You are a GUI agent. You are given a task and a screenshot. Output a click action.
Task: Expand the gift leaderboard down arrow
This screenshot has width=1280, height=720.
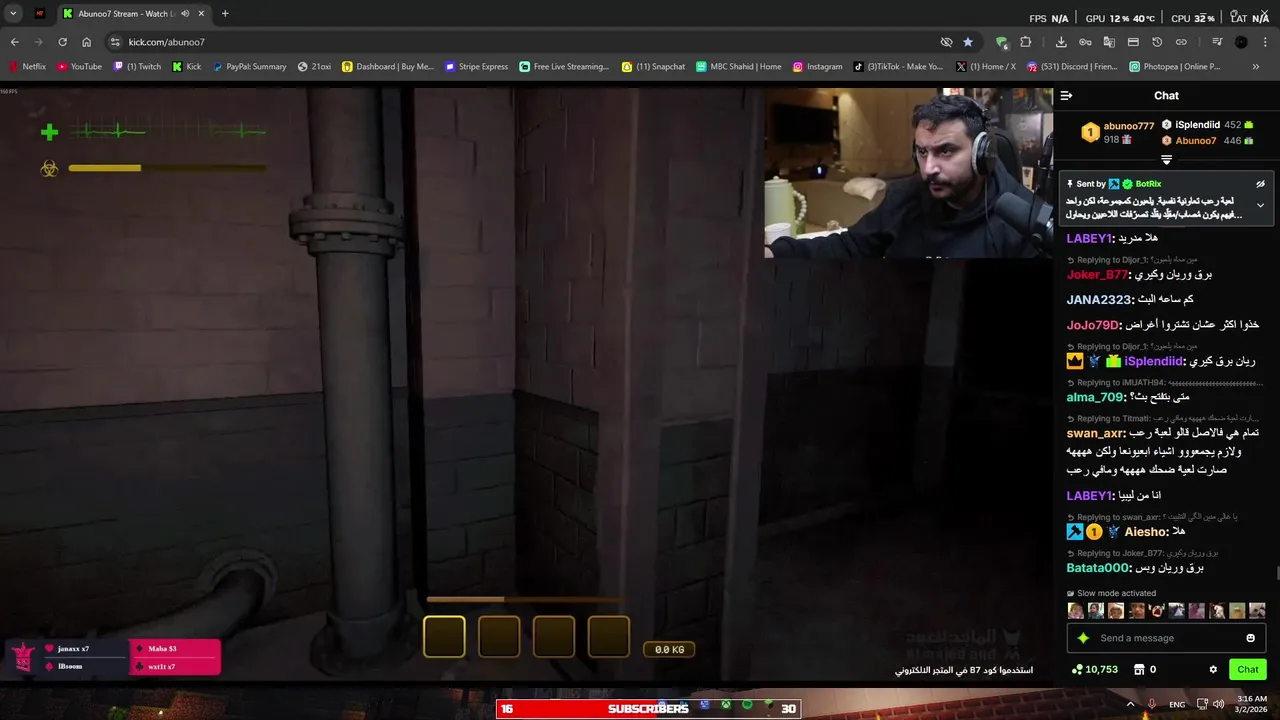1166,160
